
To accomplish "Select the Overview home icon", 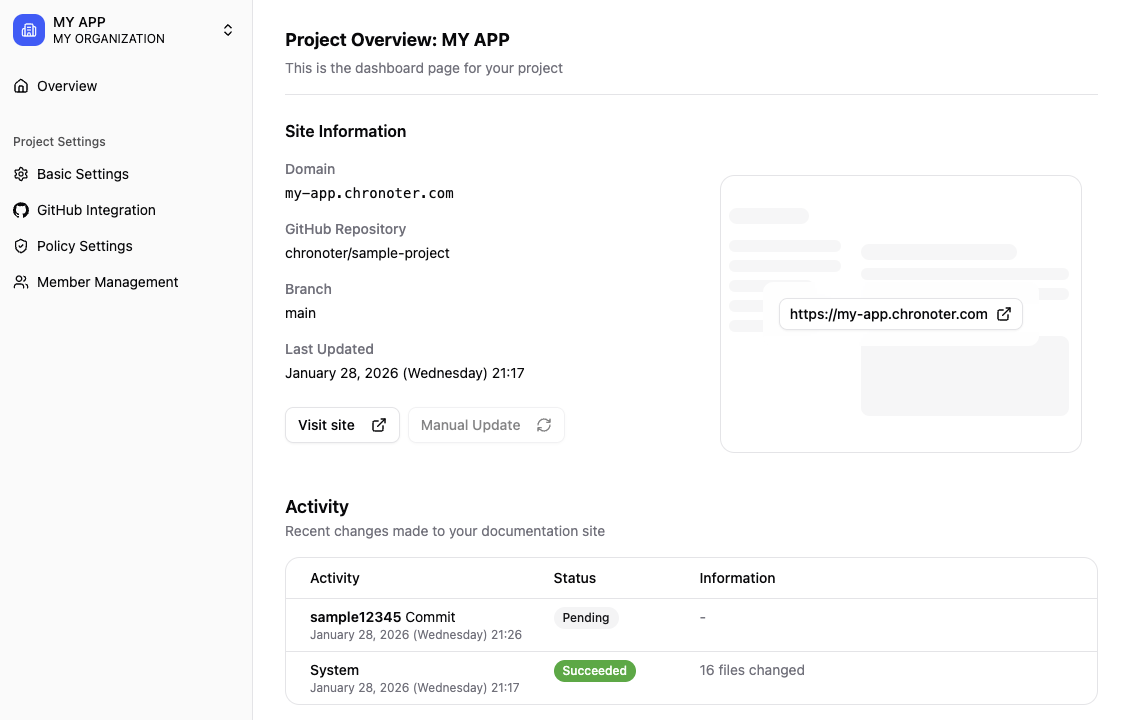I will point(21,86).
